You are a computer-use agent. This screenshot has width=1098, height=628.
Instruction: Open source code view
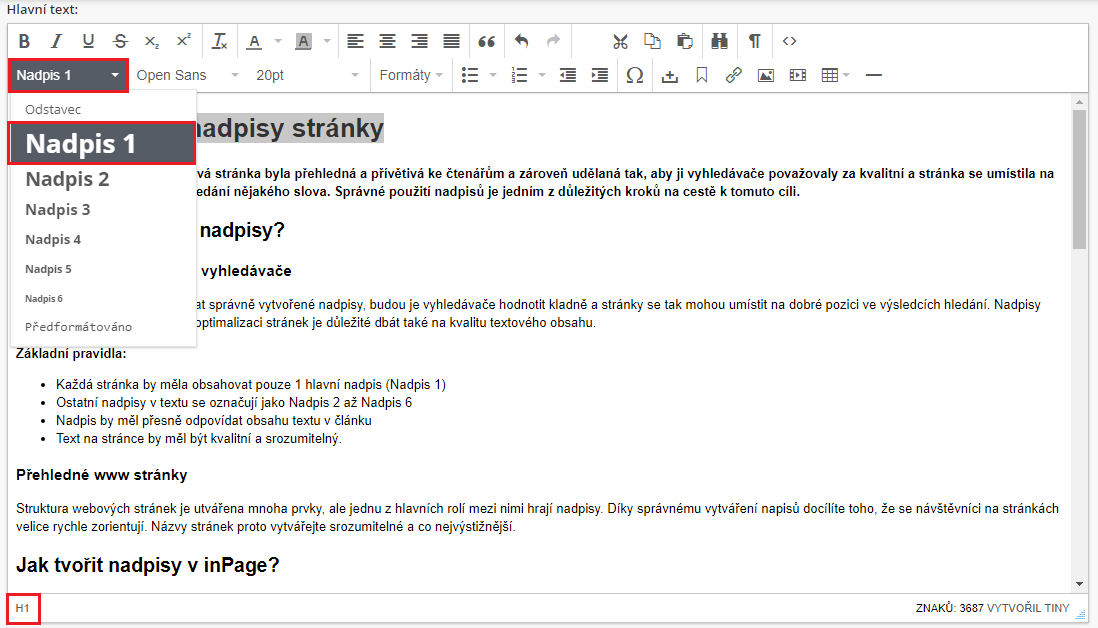(790, 41)
